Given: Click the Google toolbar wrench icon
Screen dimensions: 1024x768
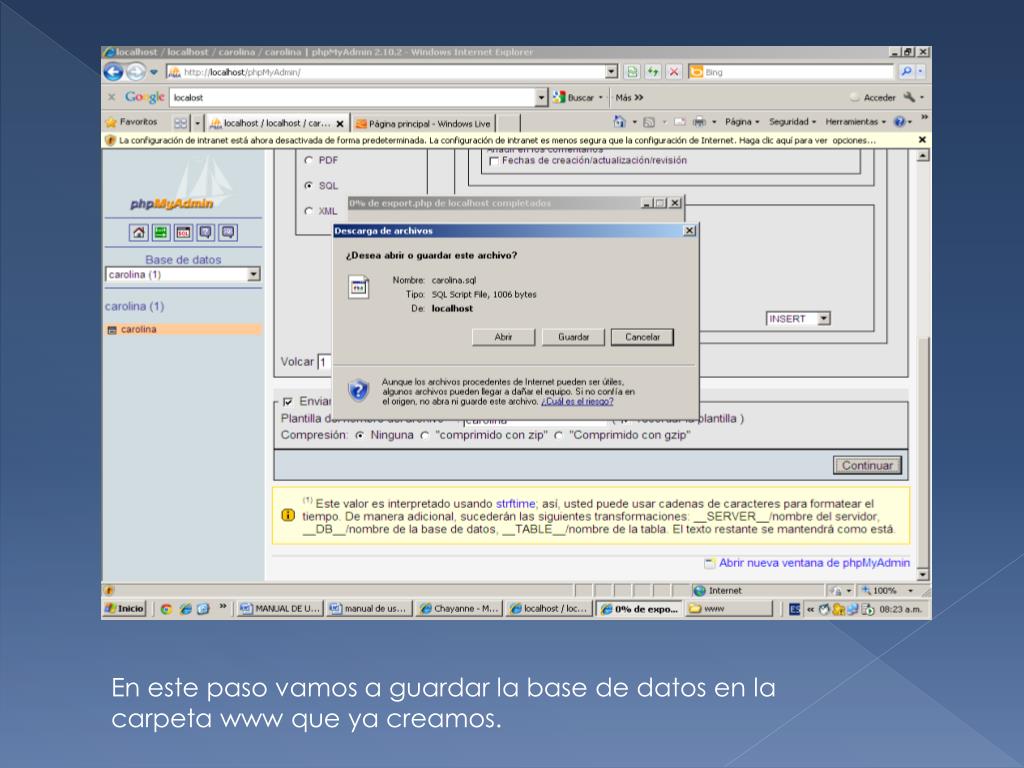Looking at the screenshot, I should coord(909,97).
